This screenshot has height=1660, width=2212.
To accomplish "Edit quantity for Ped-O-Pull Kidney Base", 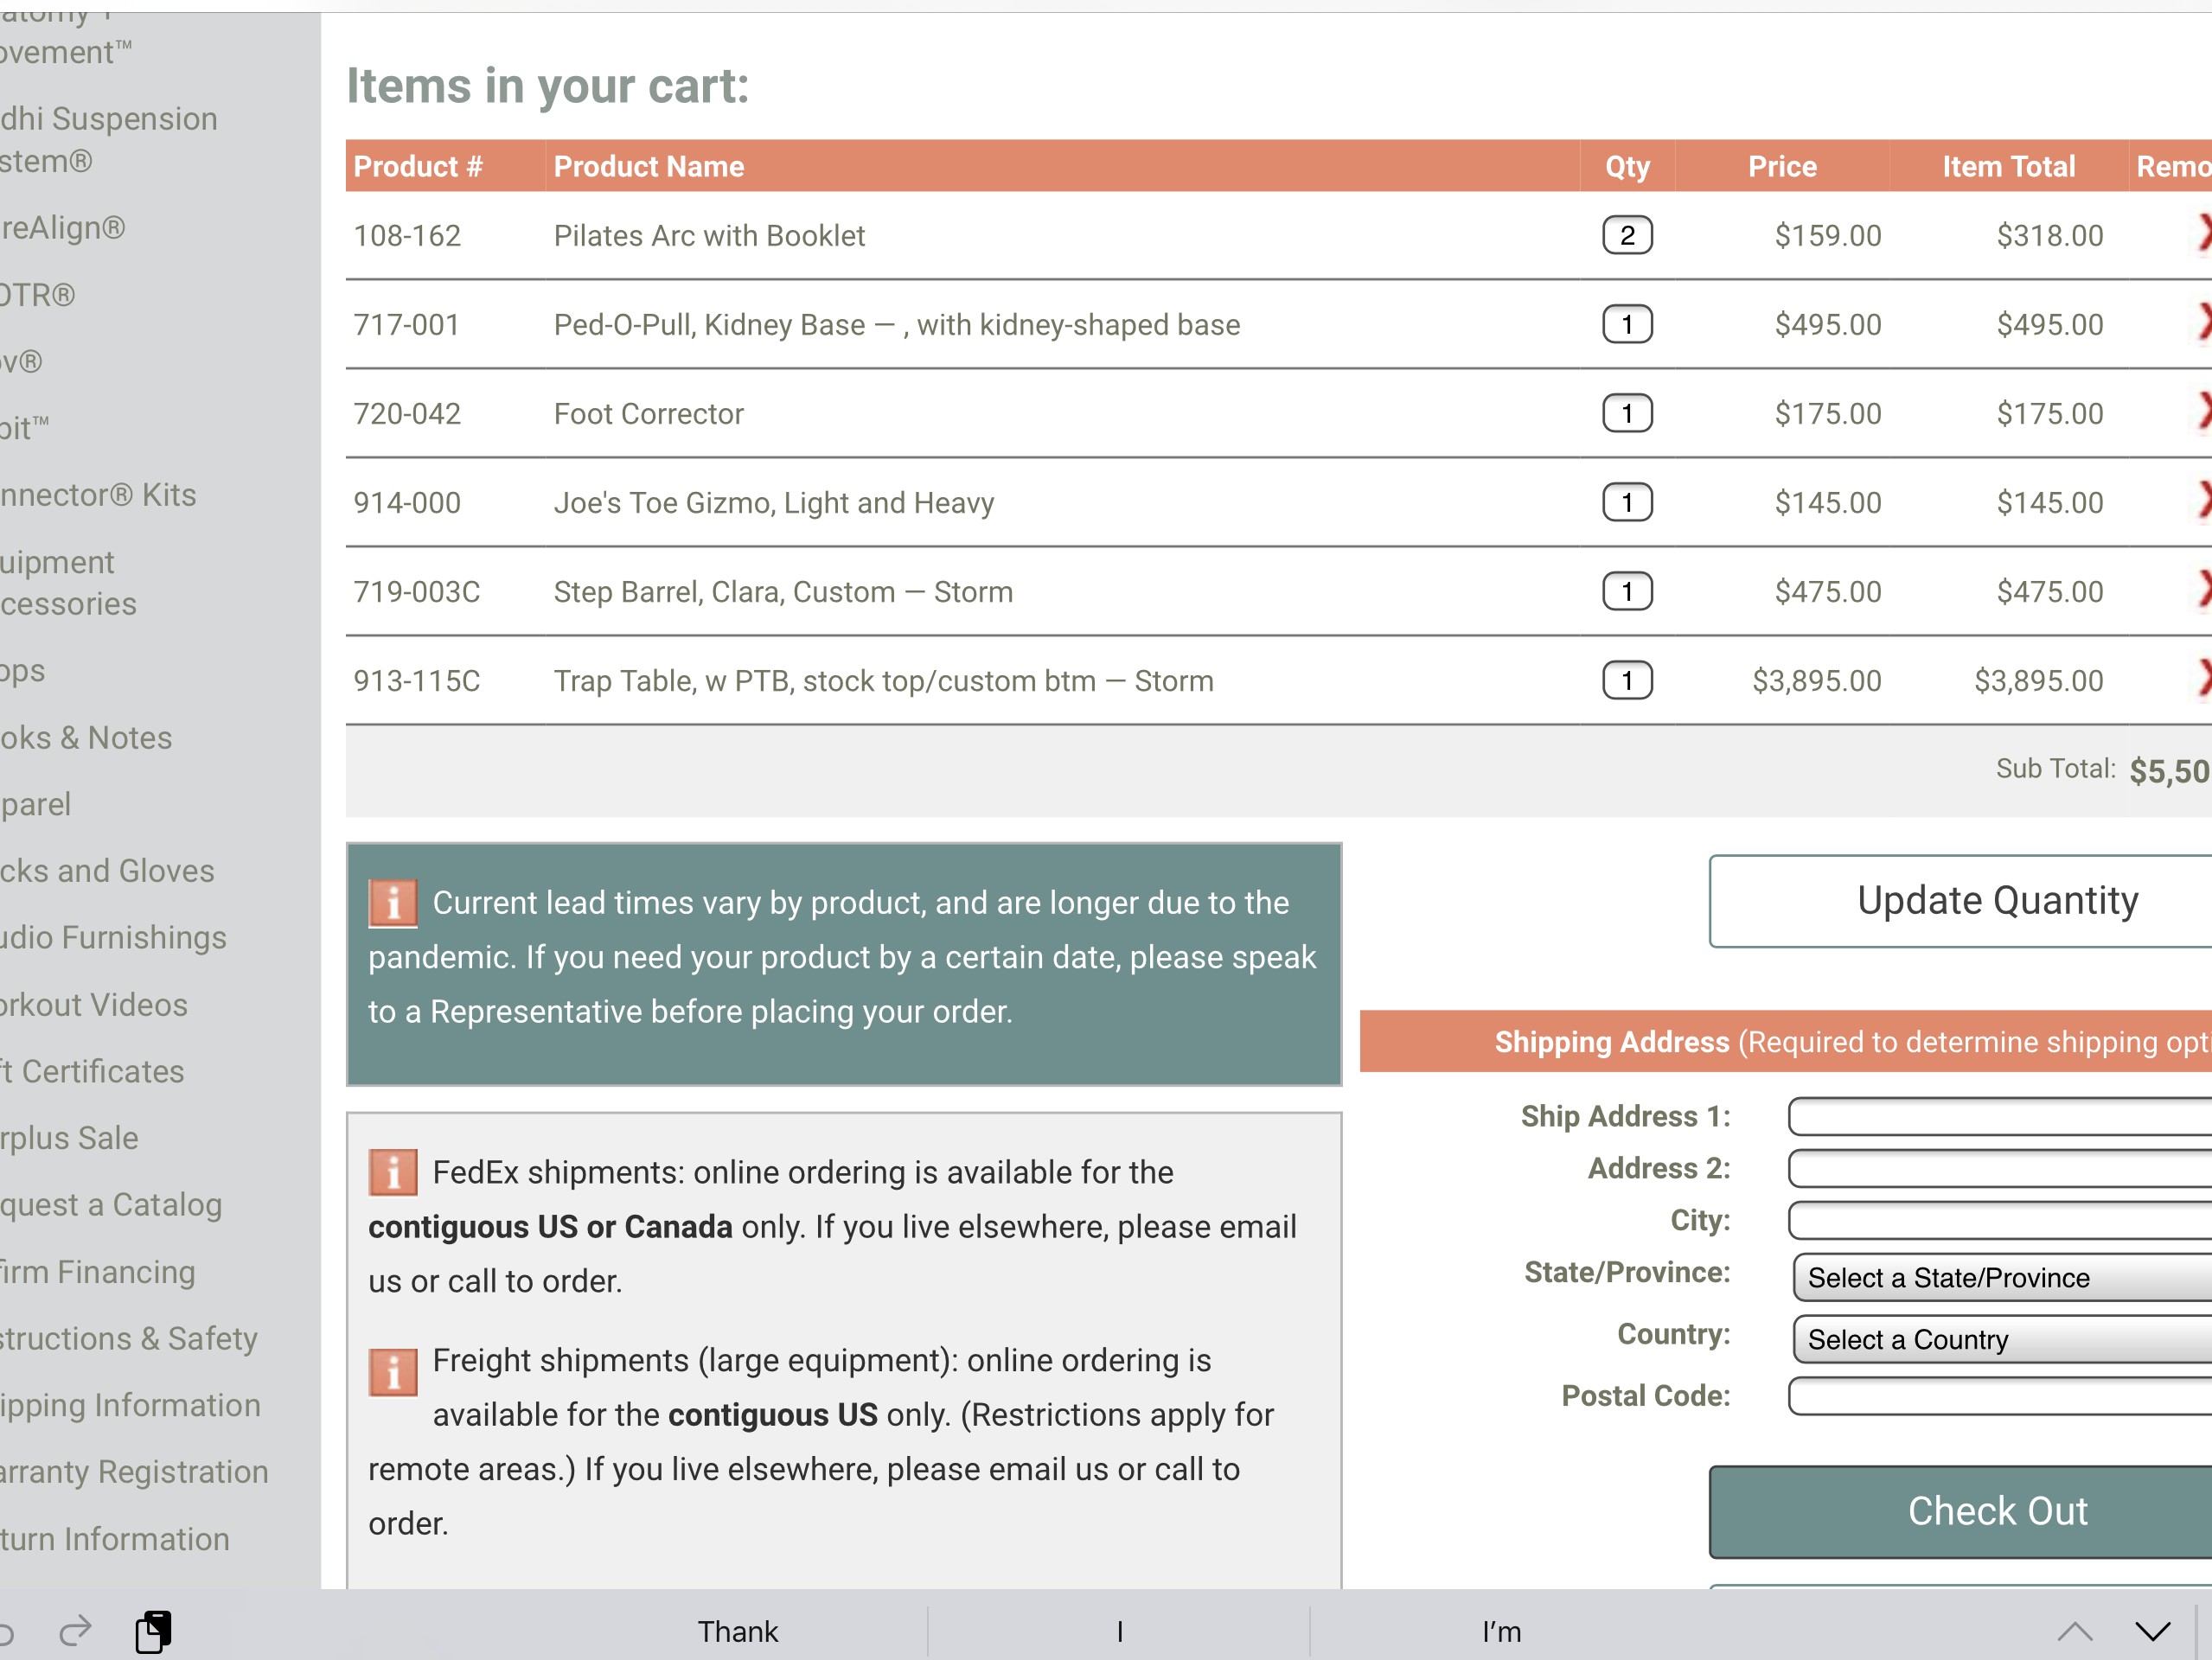I will click(x=1627, y=324).
